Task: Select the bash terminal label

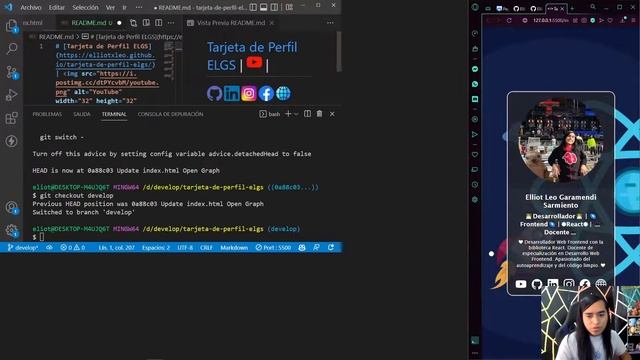Action: pos(270,114)
